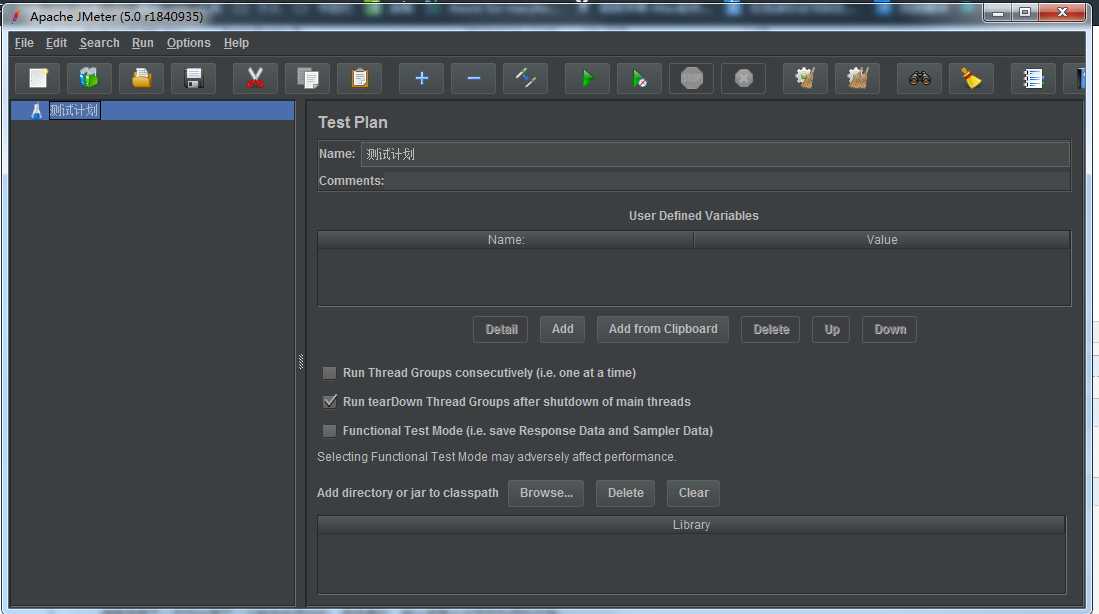Open the File menu

pyautogui.click(x=24, y=43)
